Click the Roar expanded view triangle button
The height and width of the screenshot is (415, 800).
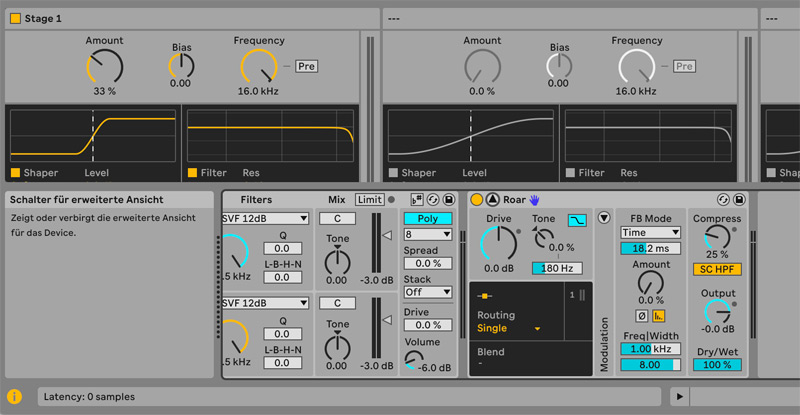pyautogui.click(x=493, y=200)
